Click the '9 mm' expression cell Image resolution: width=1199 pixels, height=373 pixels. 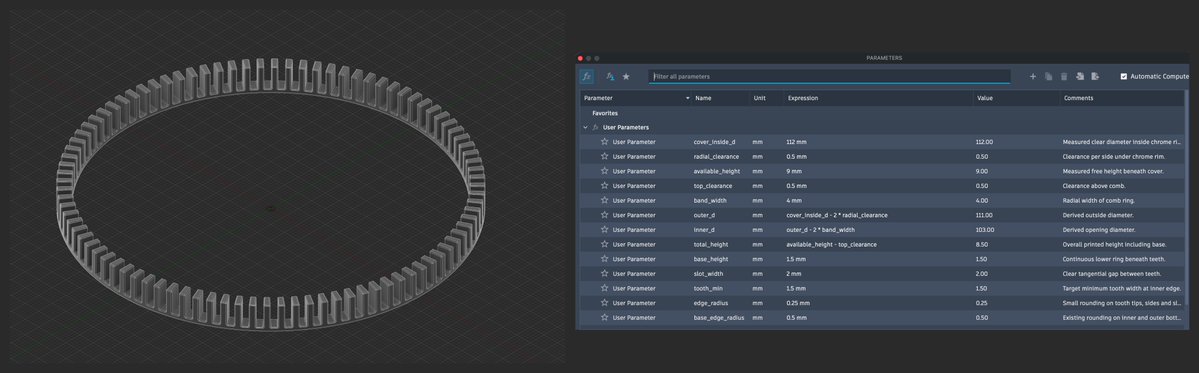pos(793,171)
